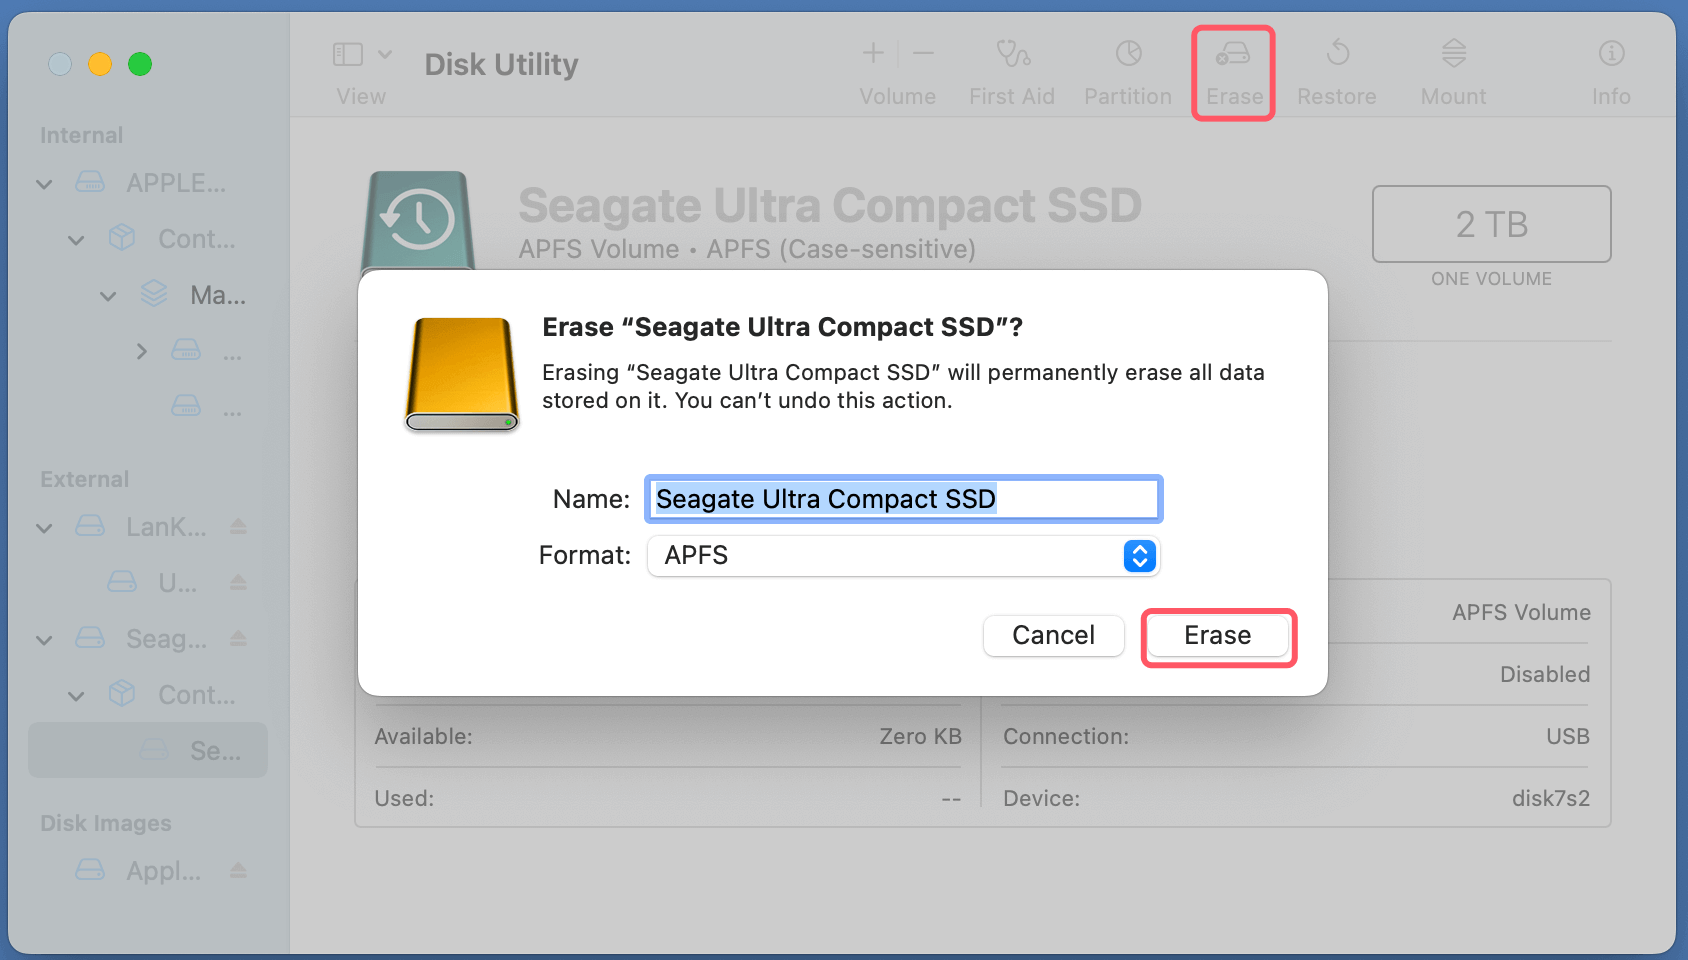Screen dimensions: 1688x960
Task: Open the Format dropdown in the dialog
Action: coord(1138,556)
